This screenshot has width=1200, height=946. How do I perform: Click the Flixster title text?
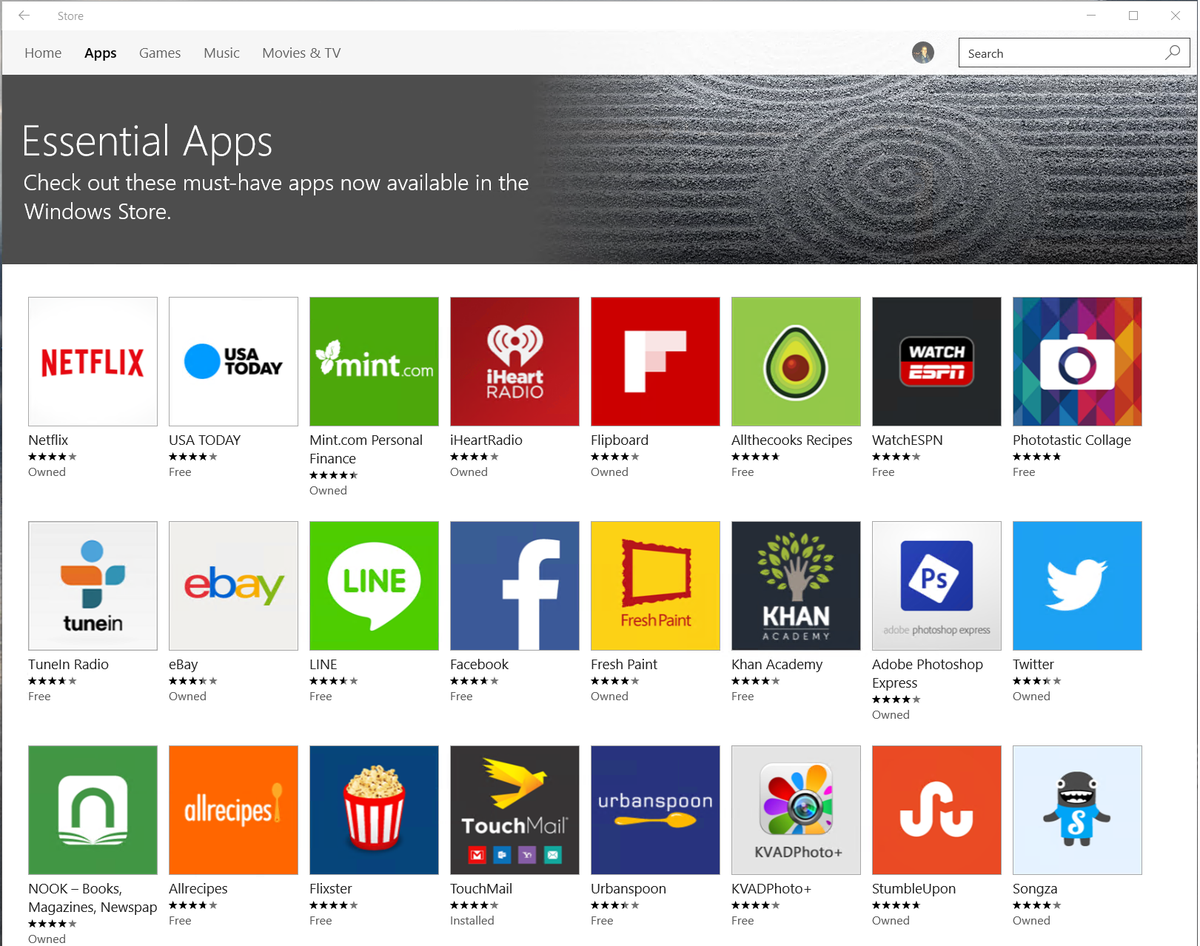point(331,889)
